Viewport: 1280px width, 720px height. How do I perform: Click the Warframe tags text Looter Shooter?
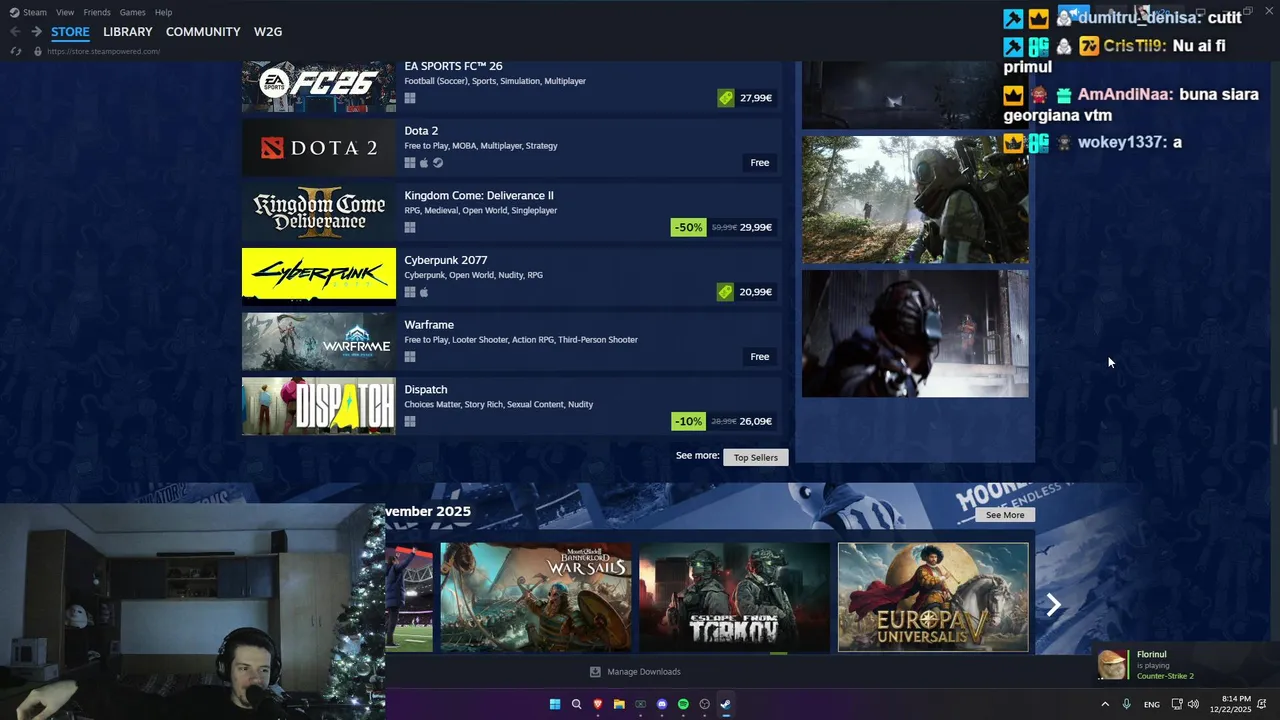coord(479,340)
